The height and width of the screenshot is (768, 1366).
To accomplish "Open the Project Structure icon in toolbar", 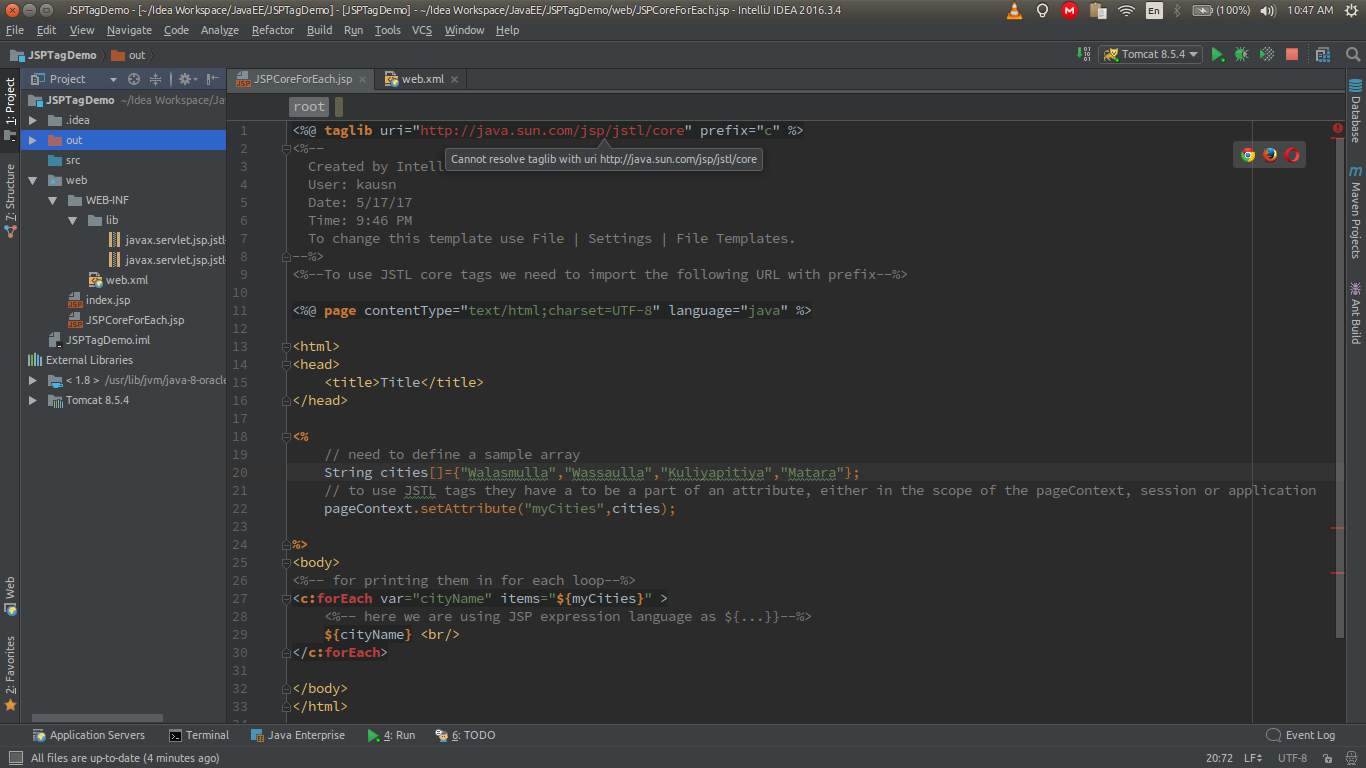I will click(x=1323, y=55).
